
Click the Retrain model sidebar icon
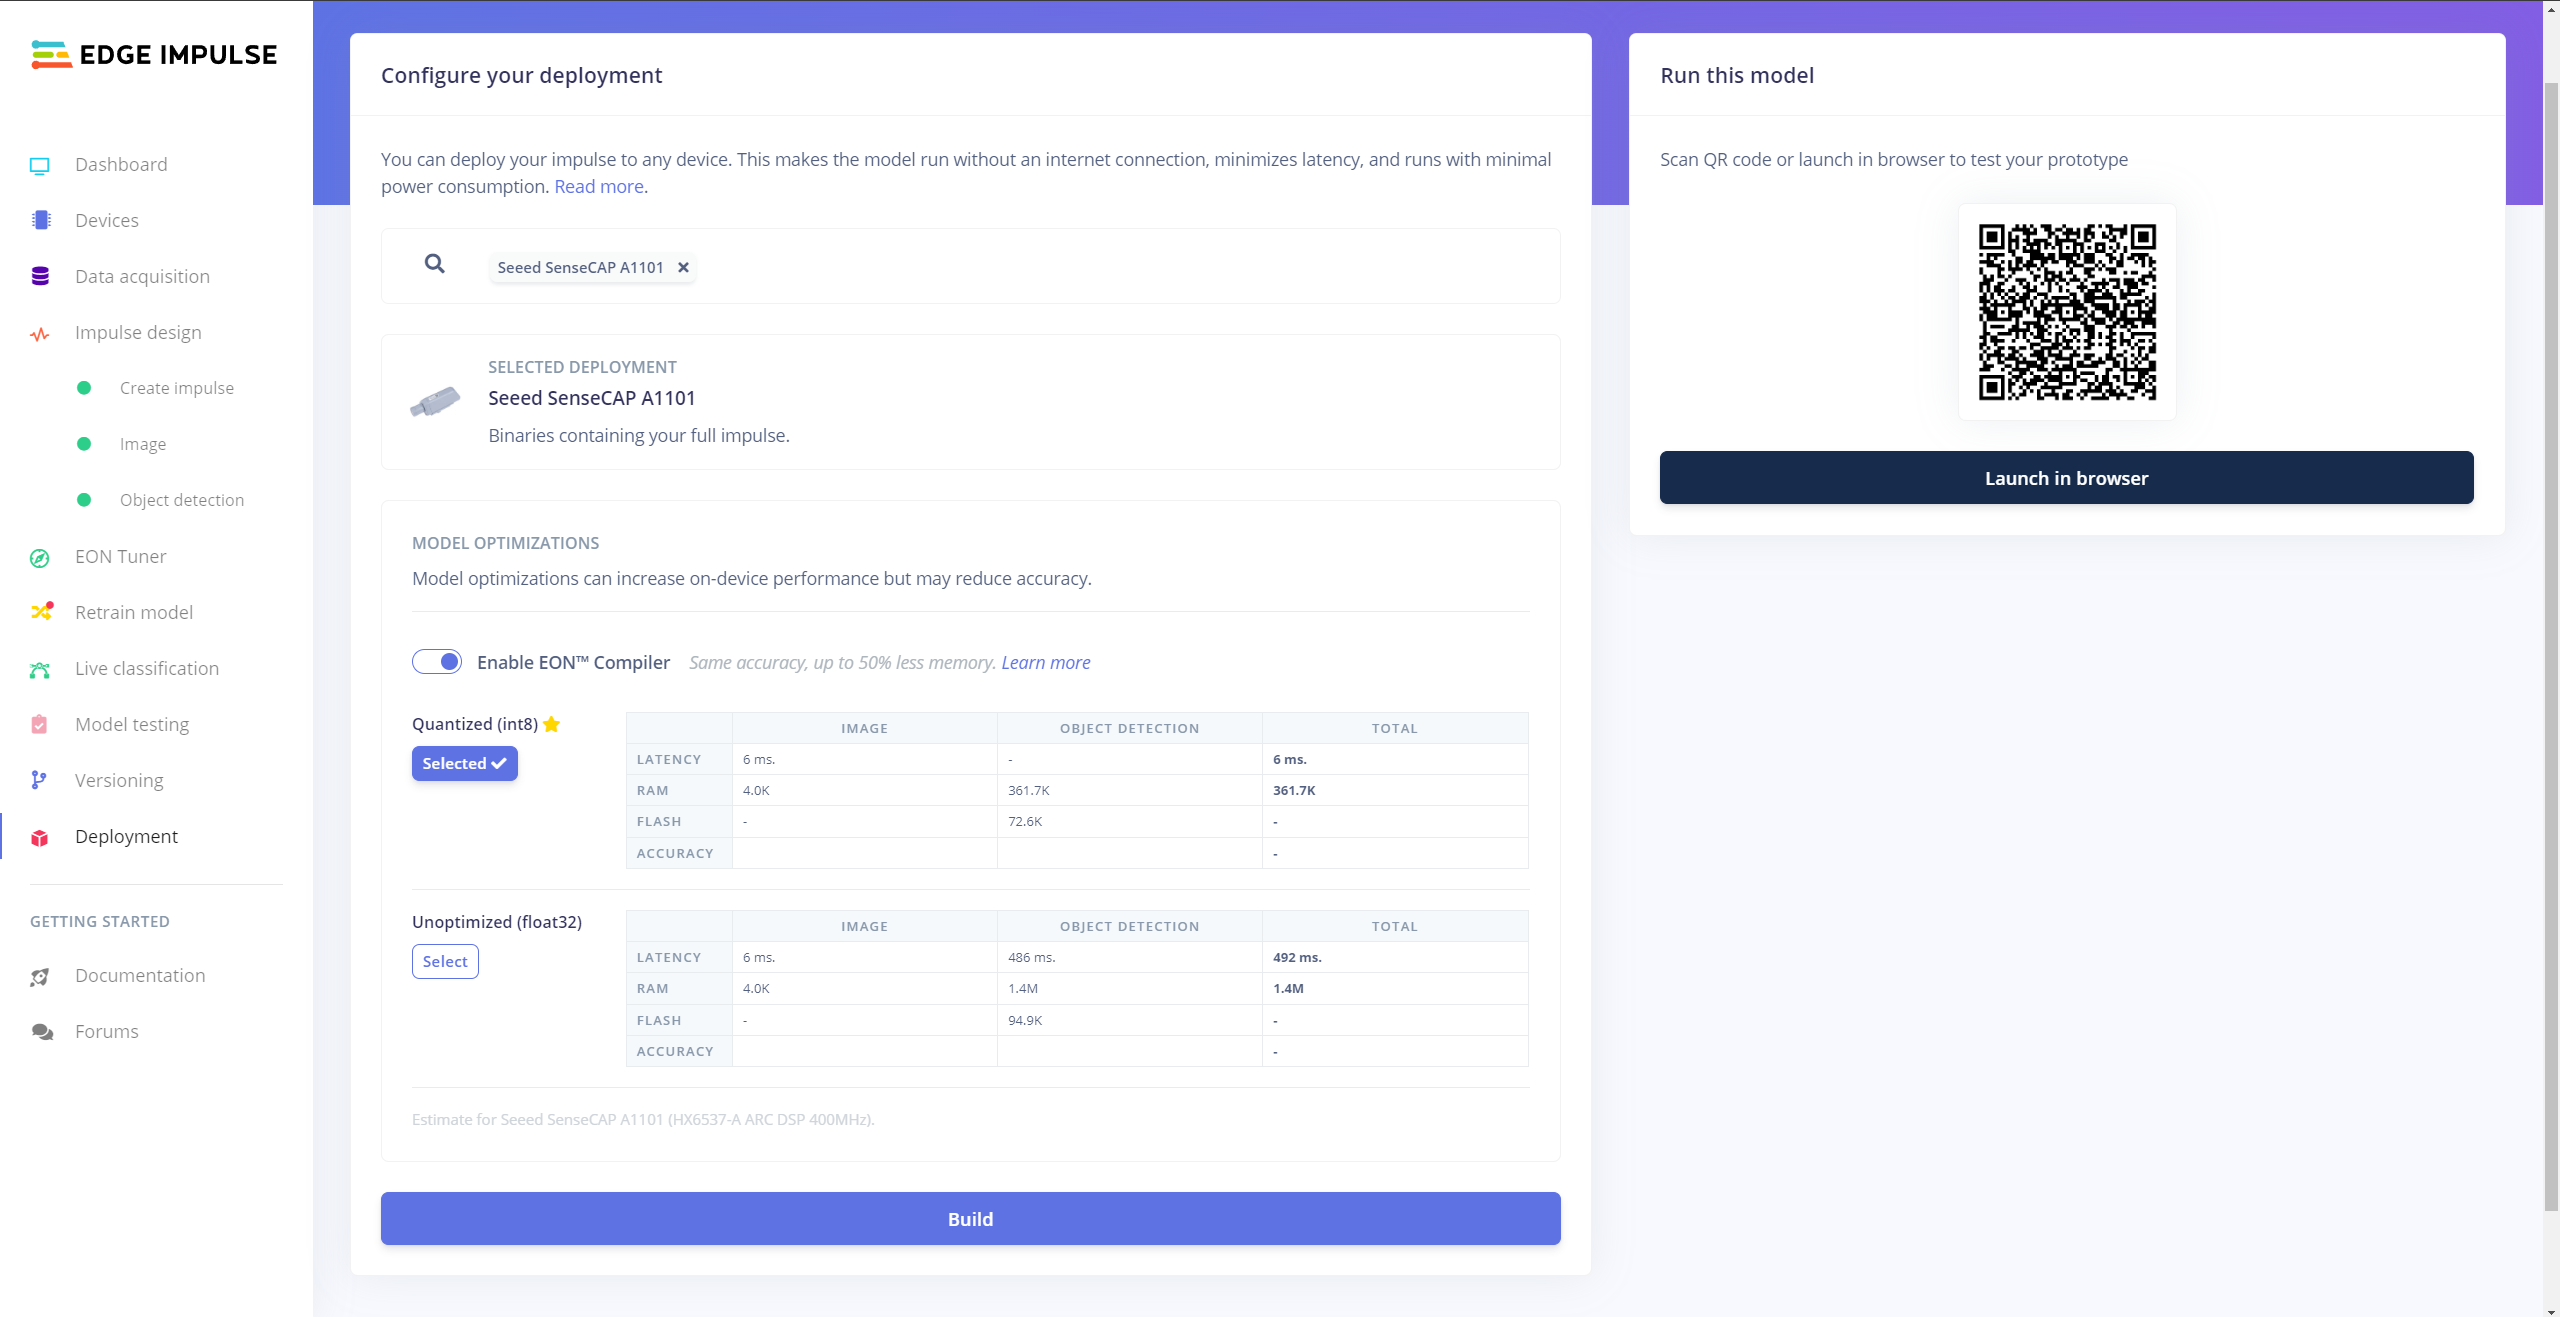pyautogui.click(x=40, y=611)
